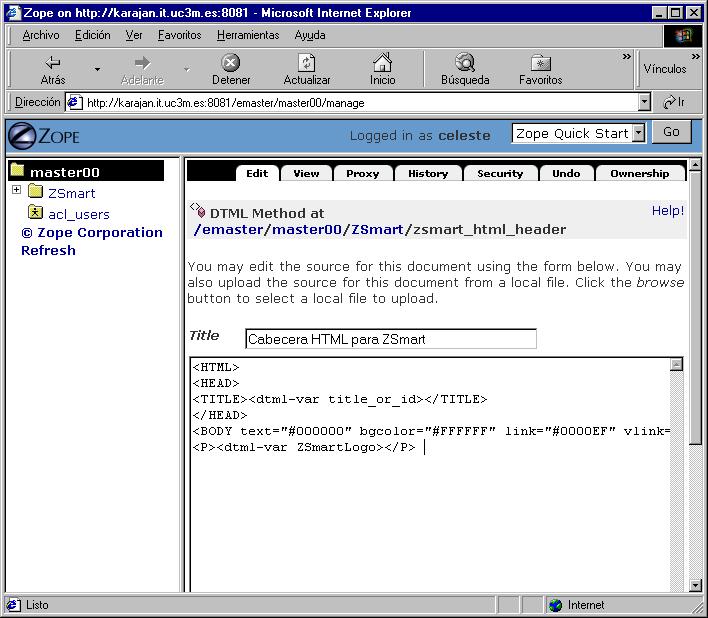Open the Búsqueda search panel
The height and width of the screenshot is (618, 708).
[465, 70]
